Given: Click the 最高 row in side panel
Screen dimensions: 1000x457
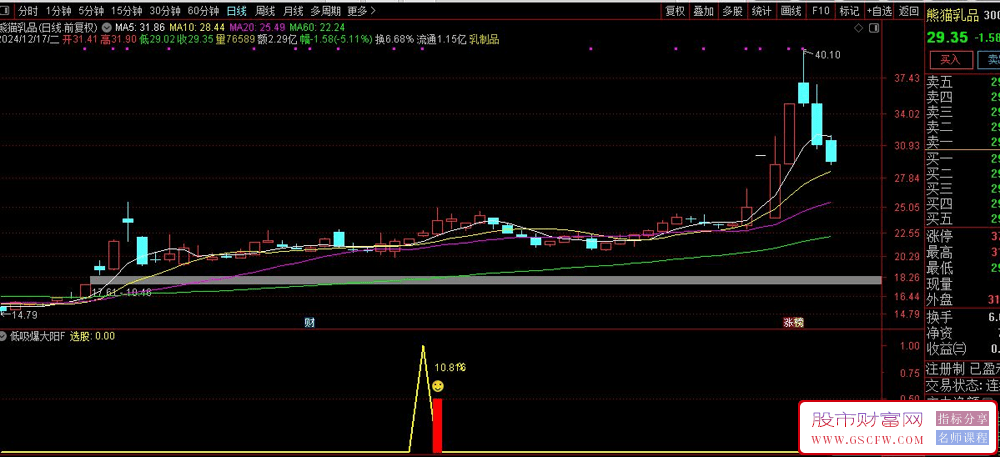Looking at the screenshot, I should pos(963,252).
